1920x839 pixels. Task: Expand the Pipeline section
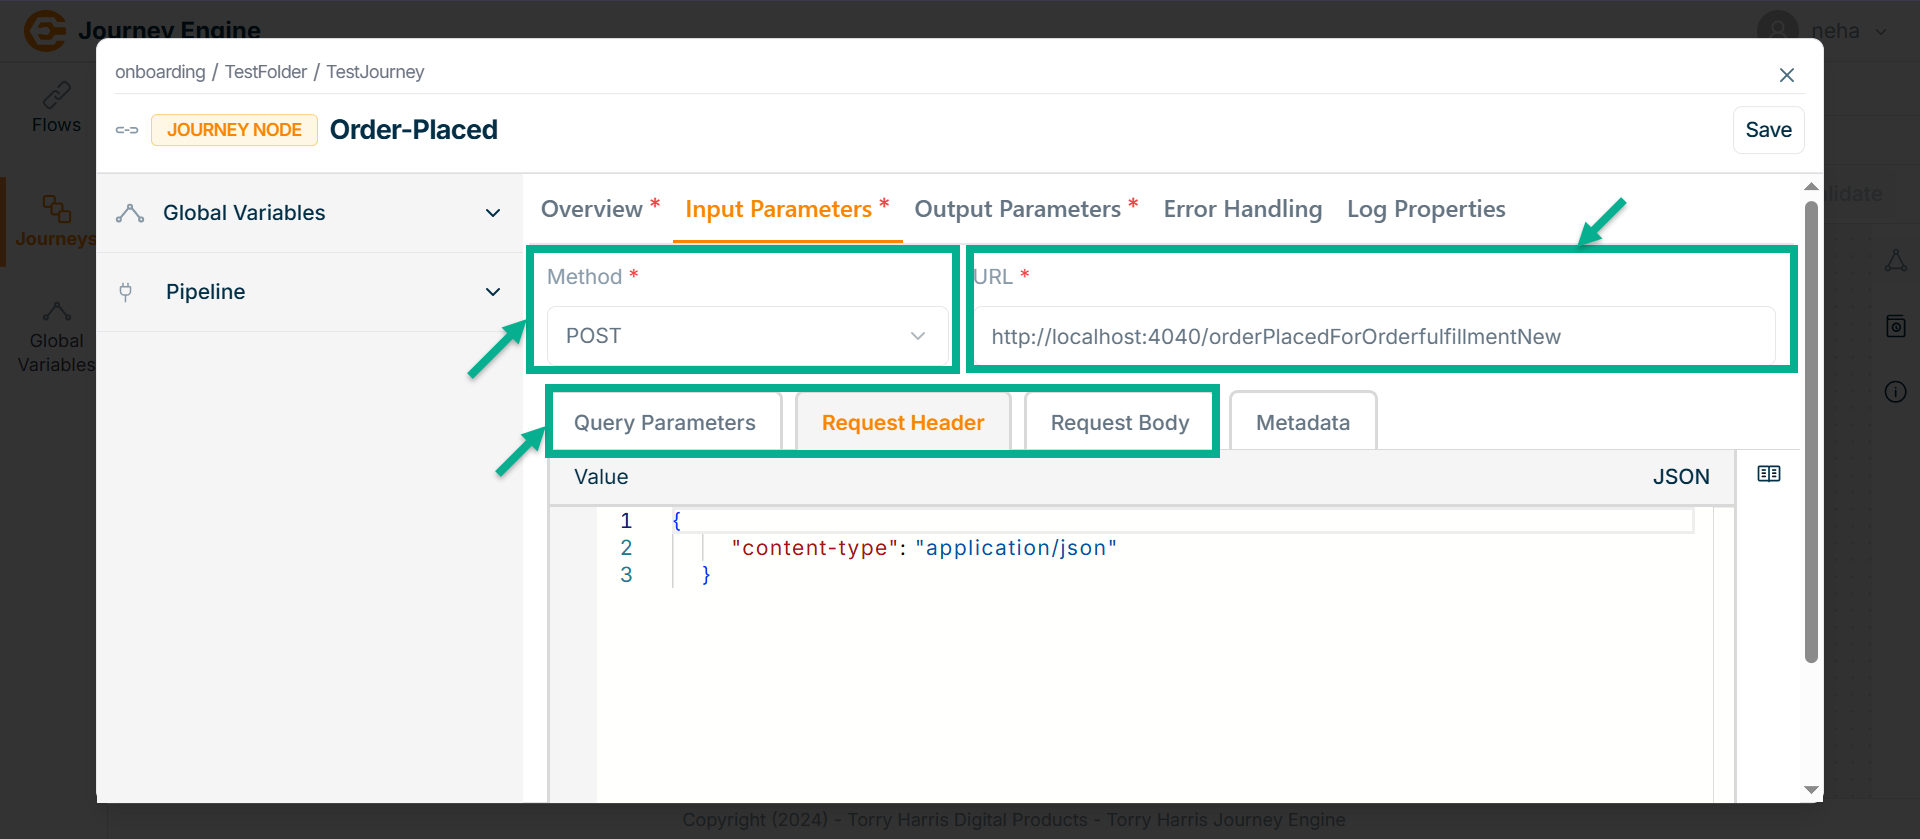pyautogui.click(x=492, y=292)
